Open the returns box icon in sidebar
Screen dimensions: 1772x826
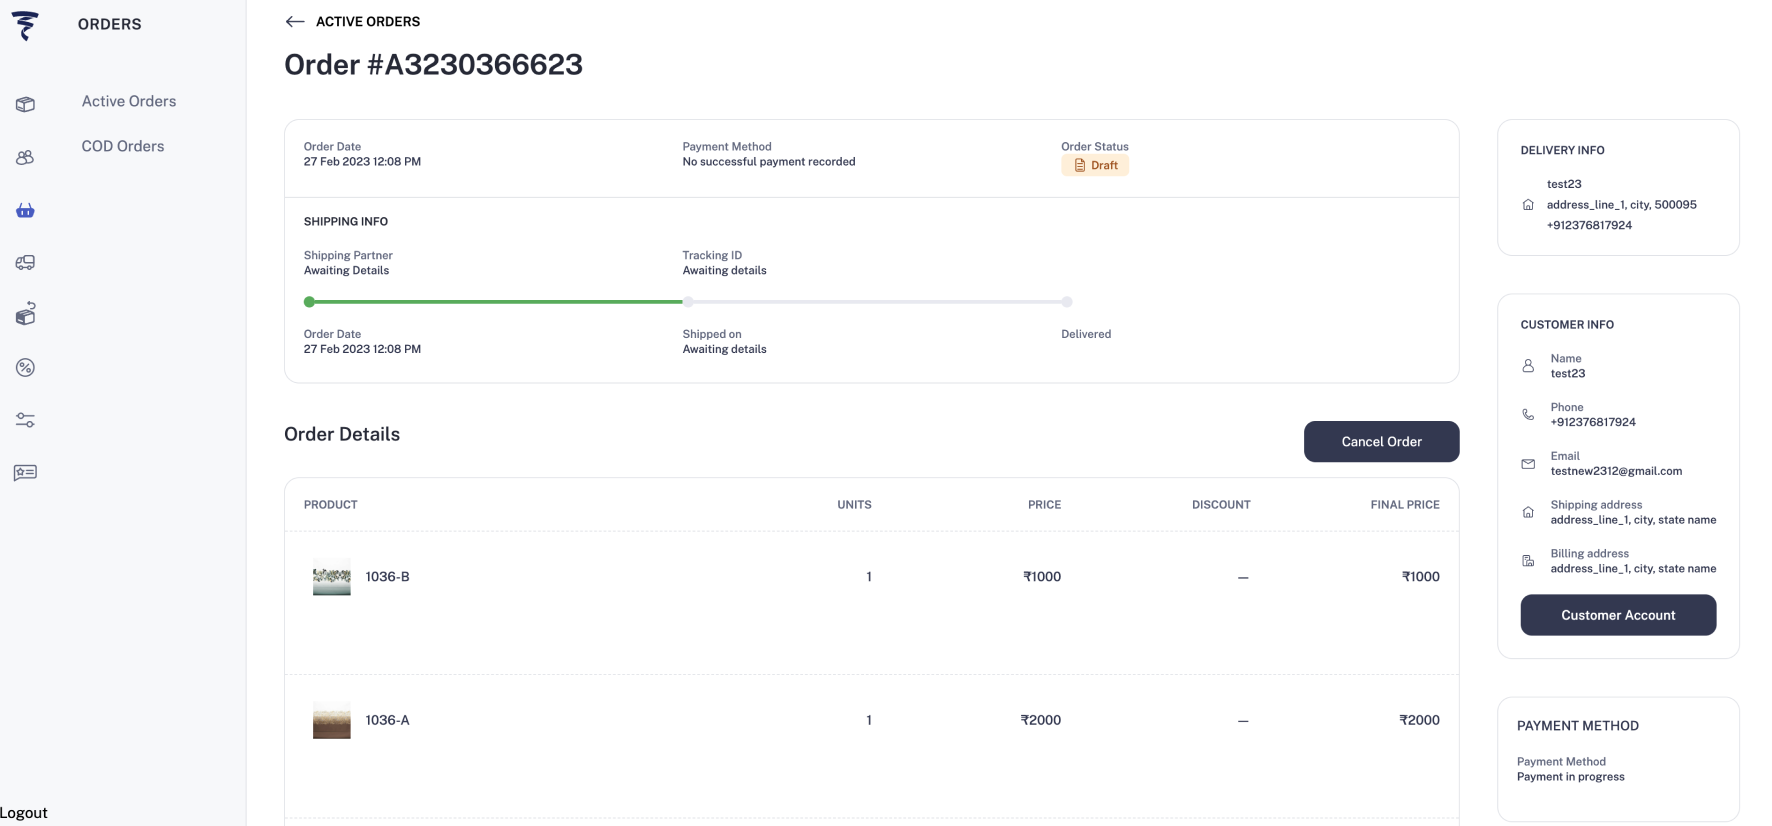tap(25, 314)
